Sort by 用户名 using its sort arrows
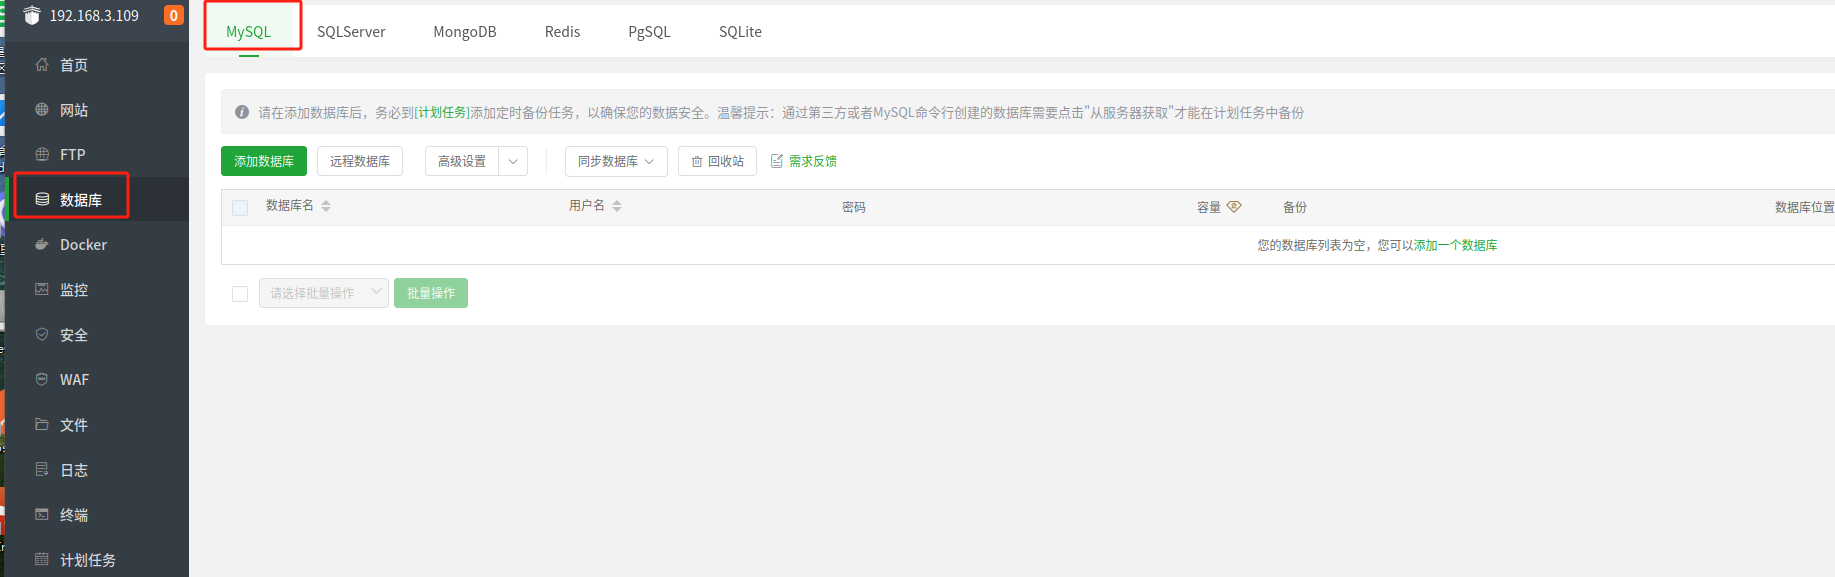 [617, 206]
